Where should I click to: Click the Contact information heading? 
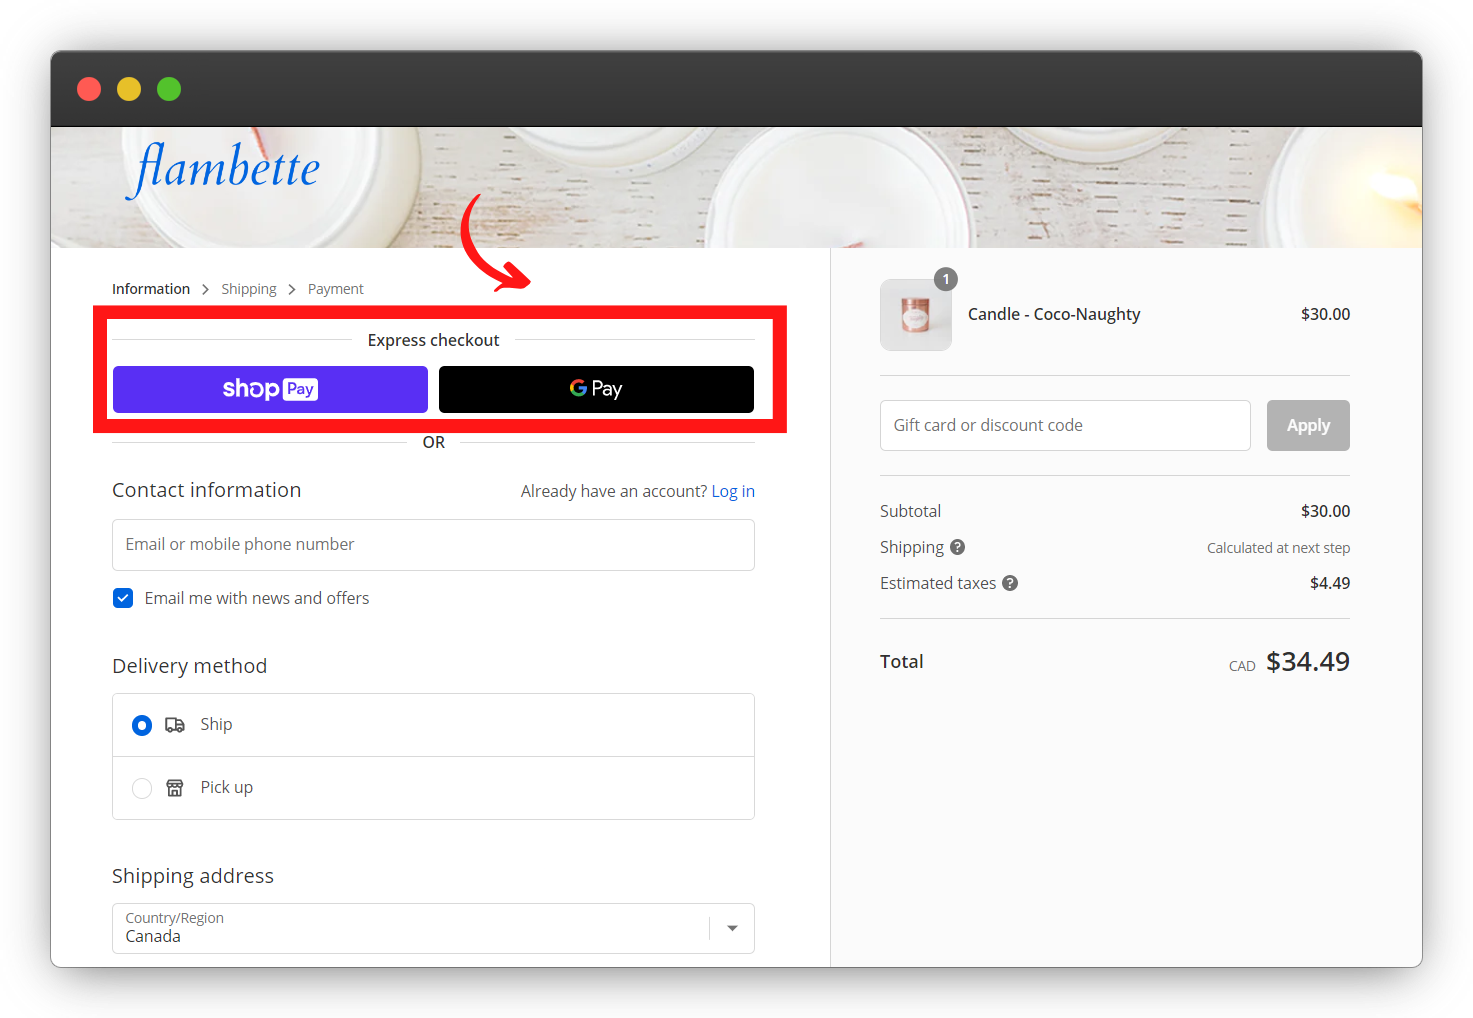(207, 490)
